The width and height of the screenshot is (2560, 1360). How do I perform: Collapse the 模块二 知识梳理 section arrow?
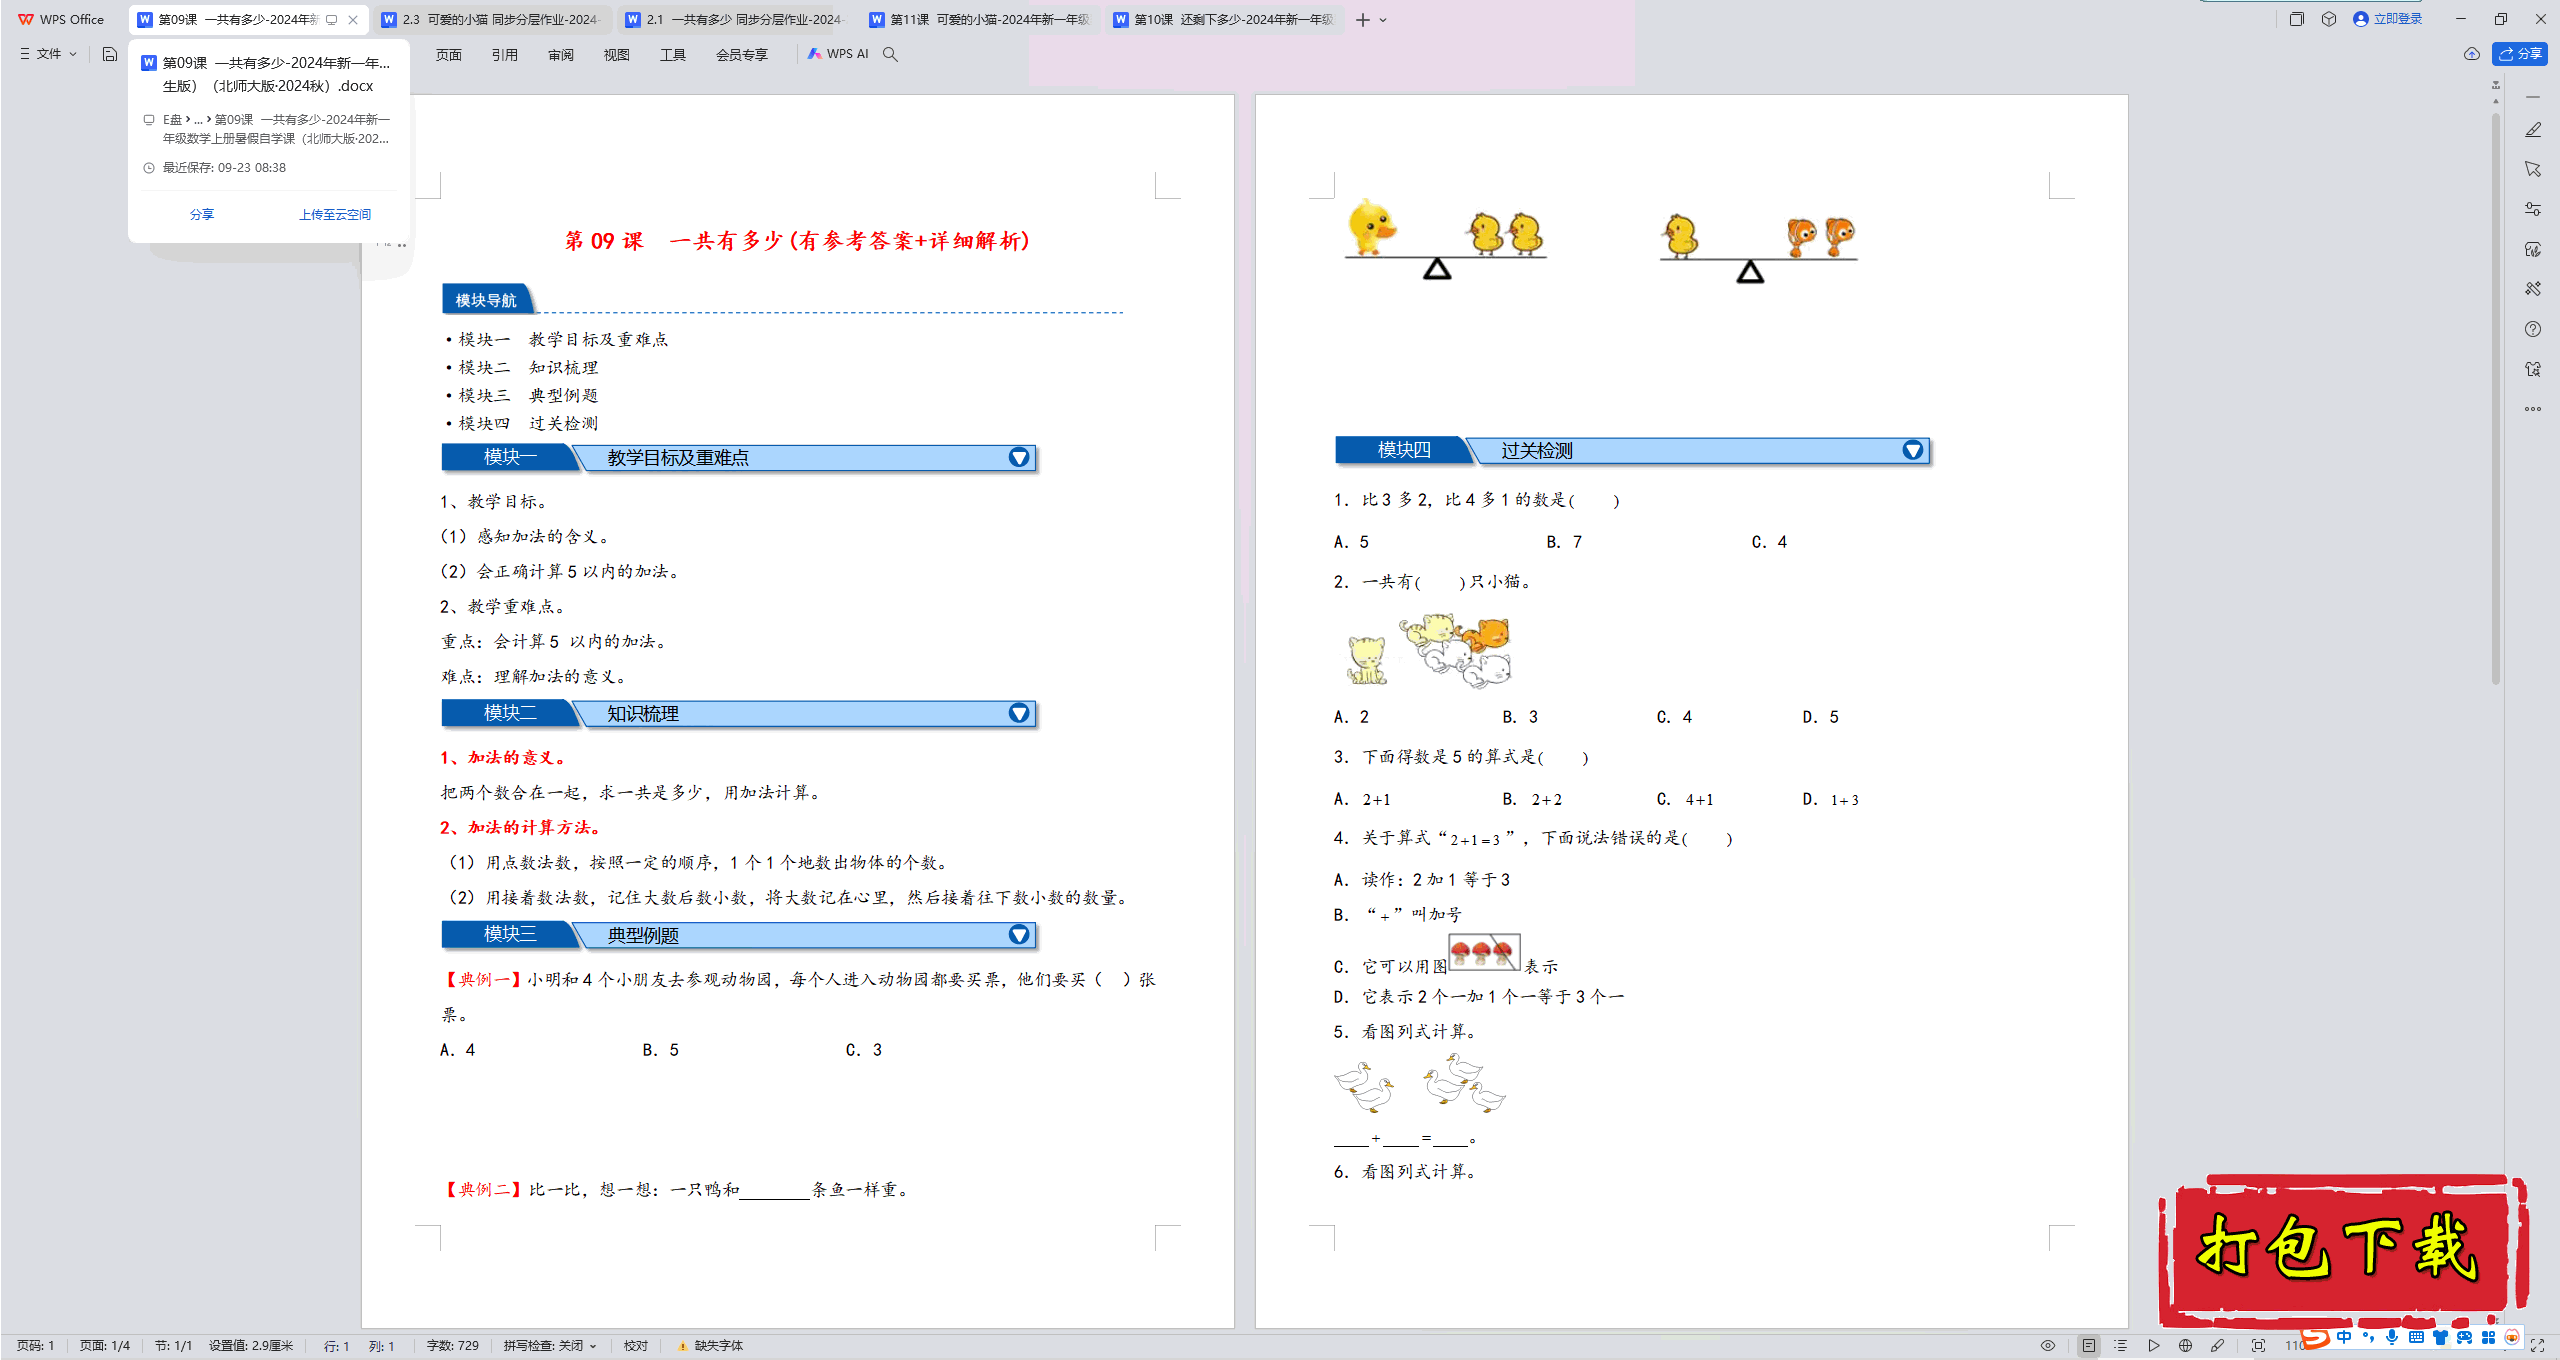(1019, 713)
